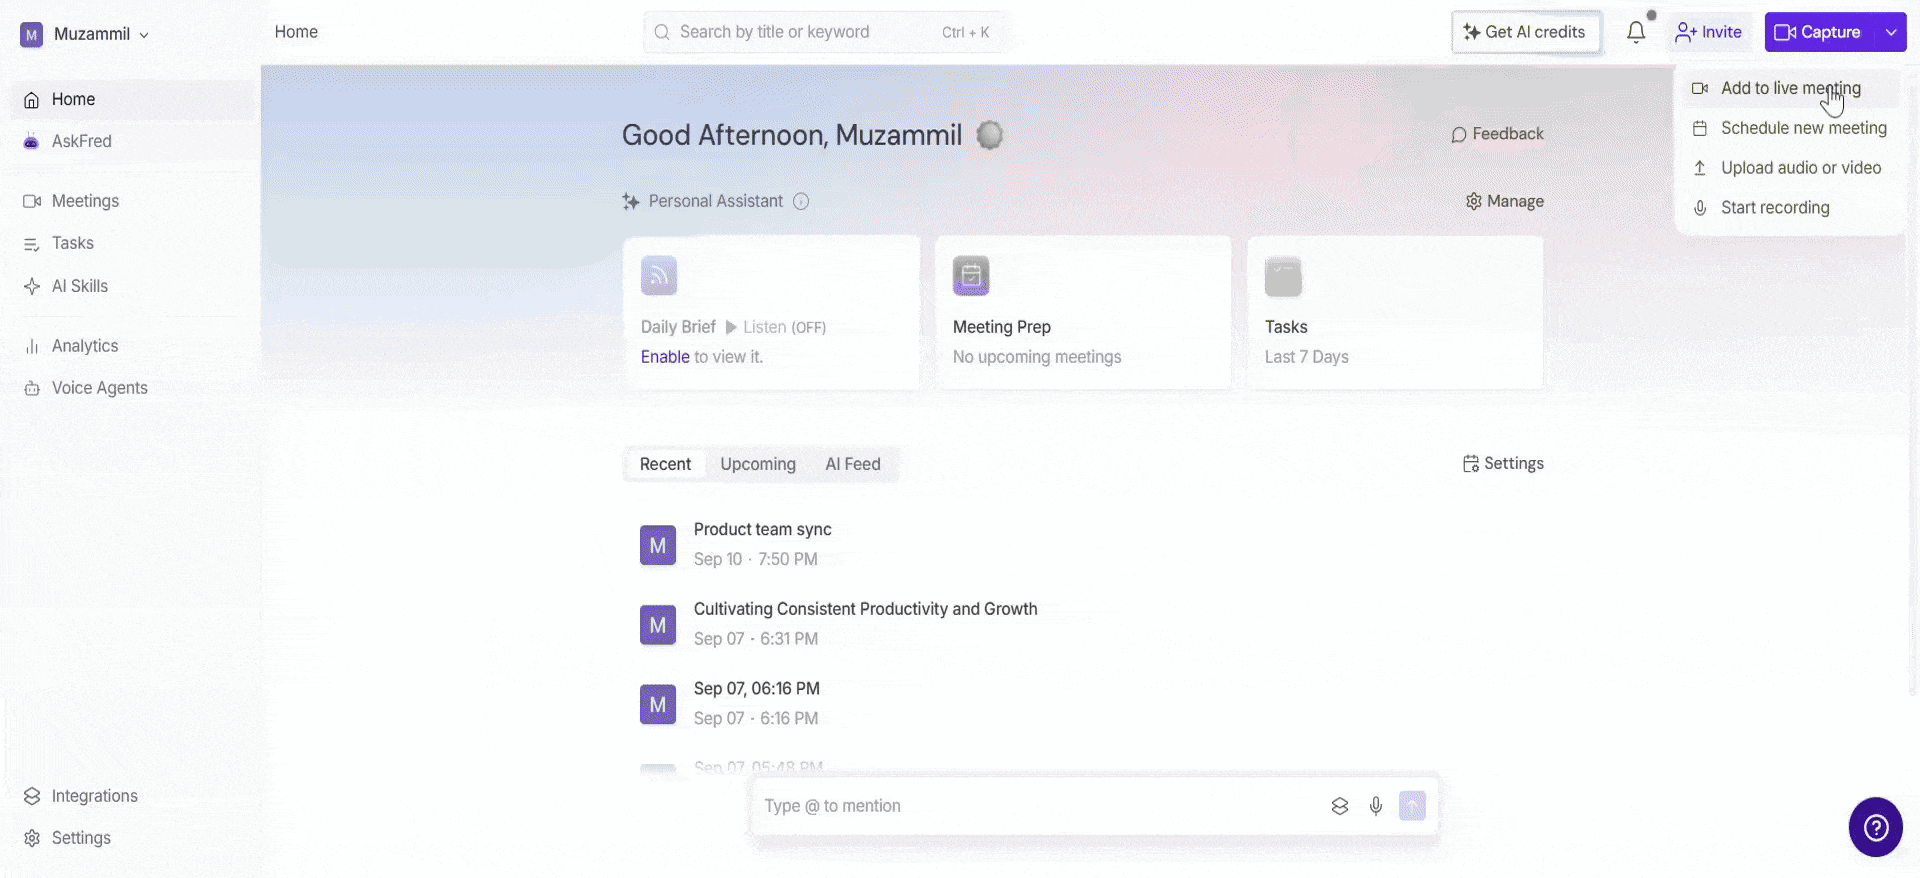Screen dimensions: 1920x878
Task: Click the microphone icon in the chat box
Action: (x=1376, y=806)
